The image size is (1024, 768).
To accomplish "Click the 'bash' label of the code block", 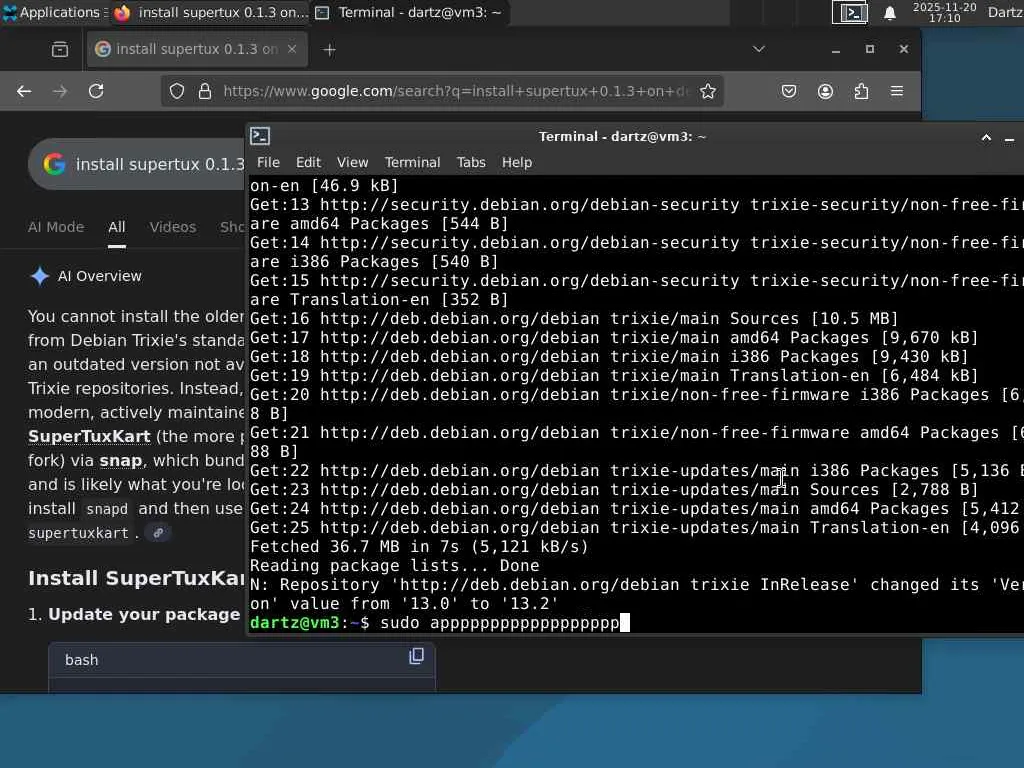I will point(82,660).
